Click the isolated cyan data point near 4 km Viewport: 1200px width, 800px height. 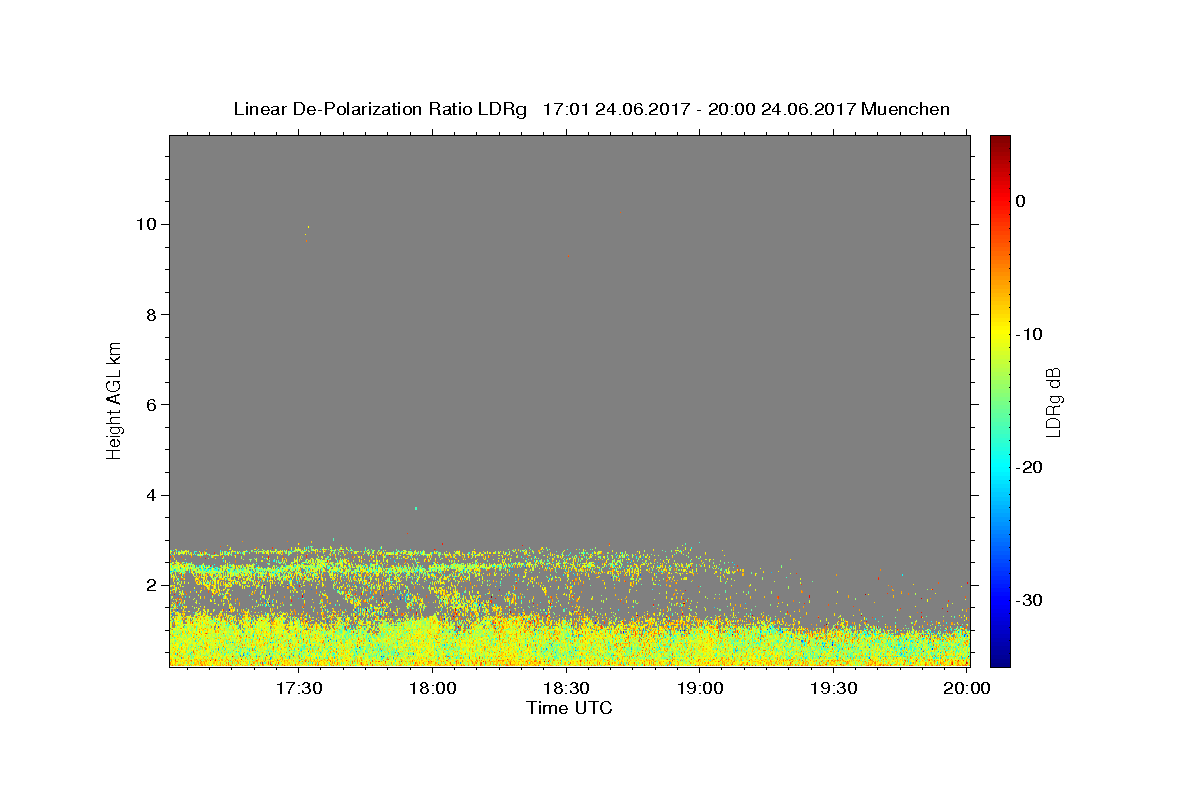pos(416,508)
